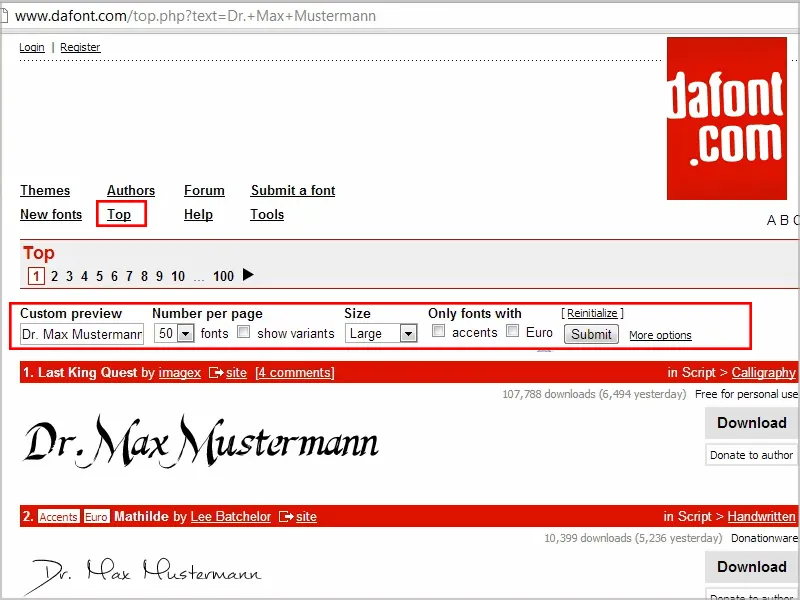Tick the accents checkbox

(x=438, y=331)
